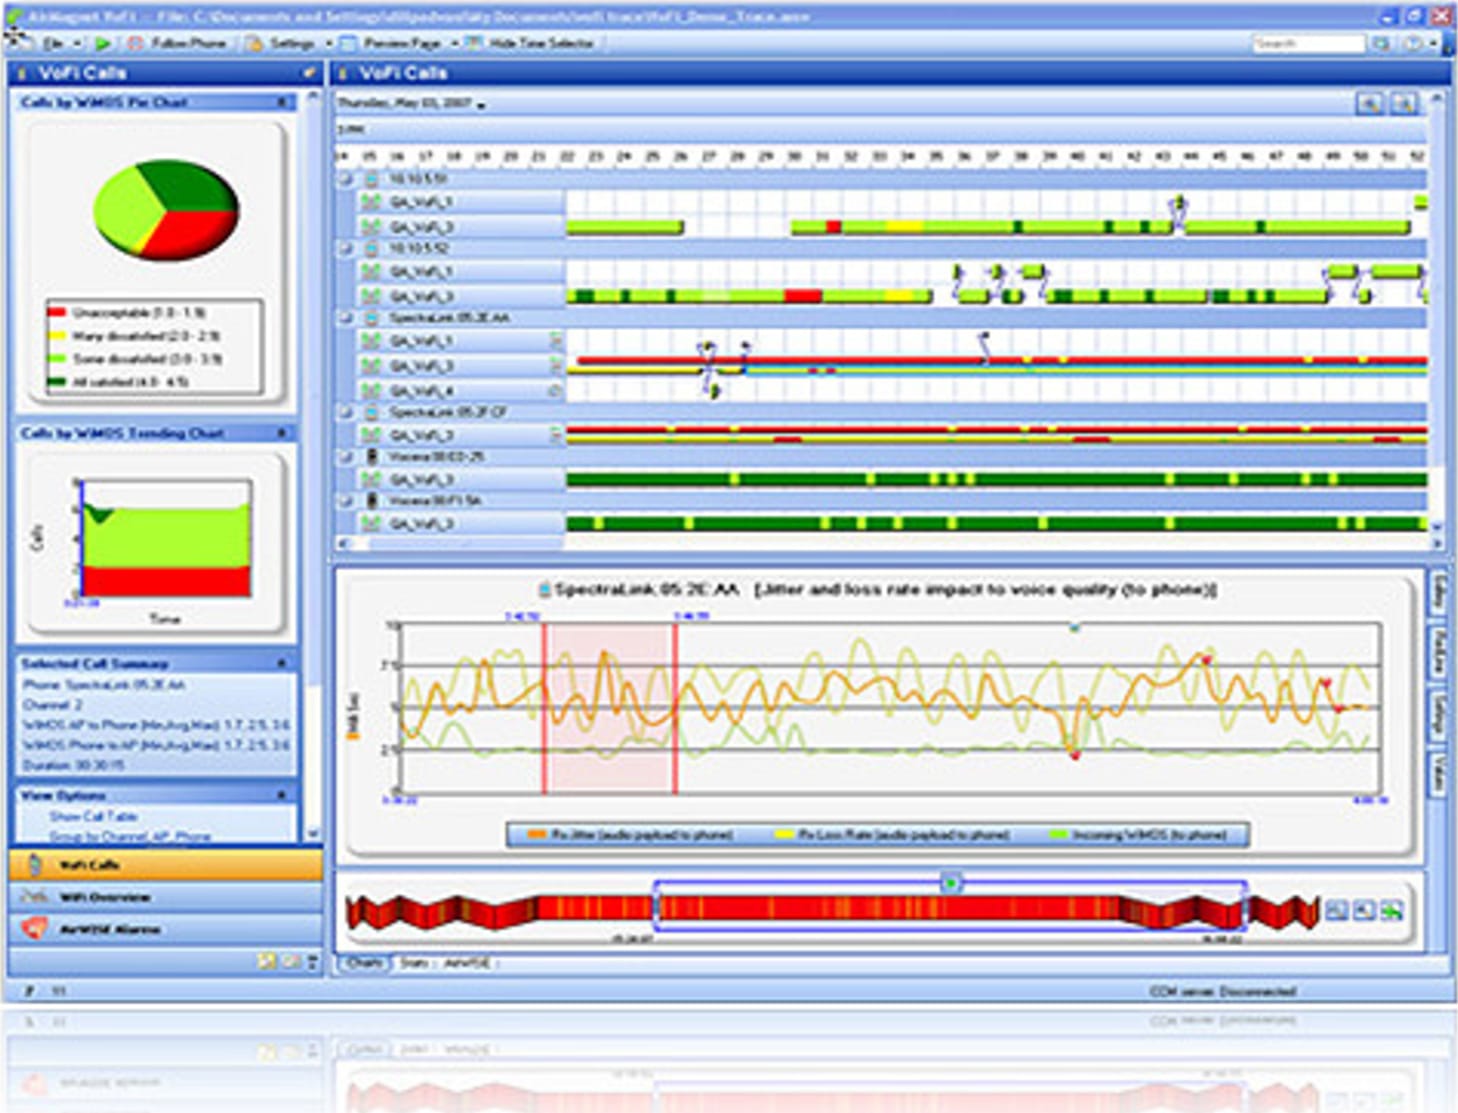Click Rx Jitter orange legend swatch
The height and width of the screenshot is (1113, 1458).
point(536,834)
